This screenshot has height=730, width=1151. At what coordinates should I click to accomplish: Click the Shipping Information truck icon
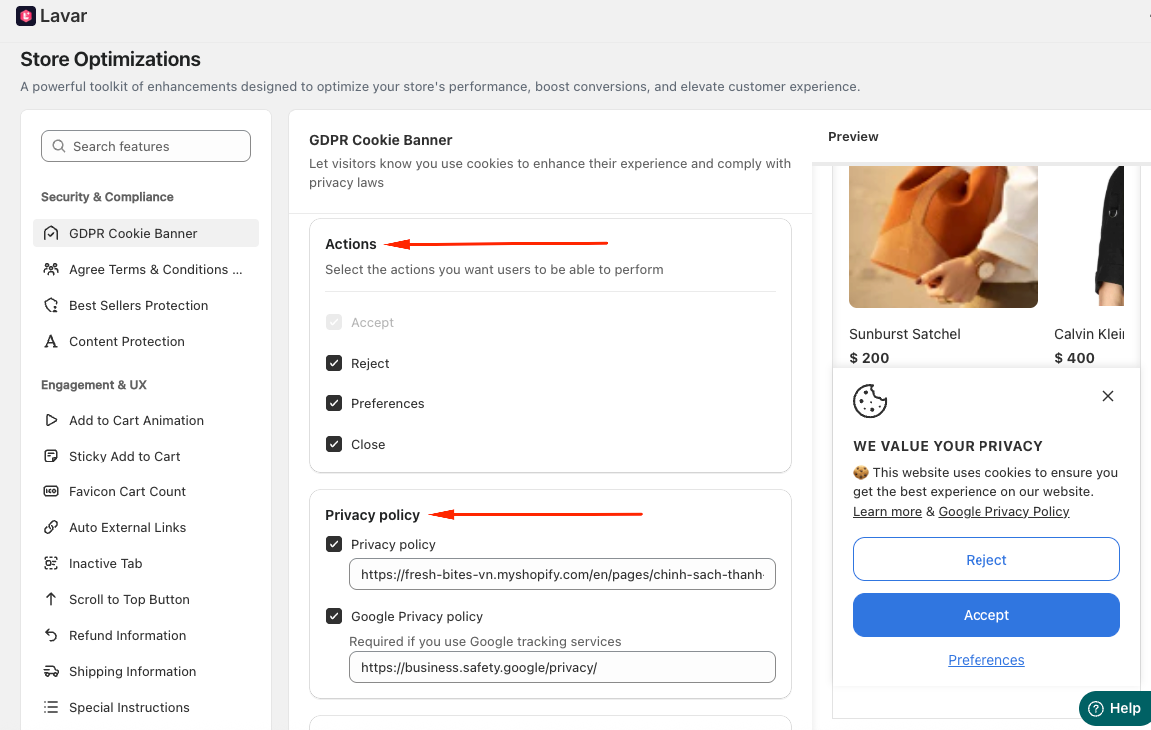tap(51, 671)
